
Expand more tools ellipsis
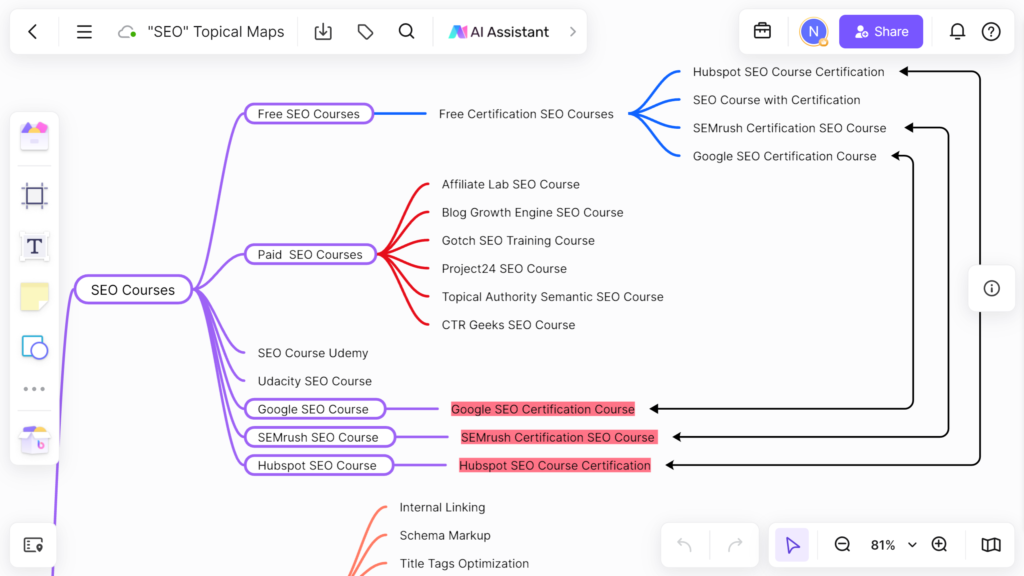click(x=35, y=389)
